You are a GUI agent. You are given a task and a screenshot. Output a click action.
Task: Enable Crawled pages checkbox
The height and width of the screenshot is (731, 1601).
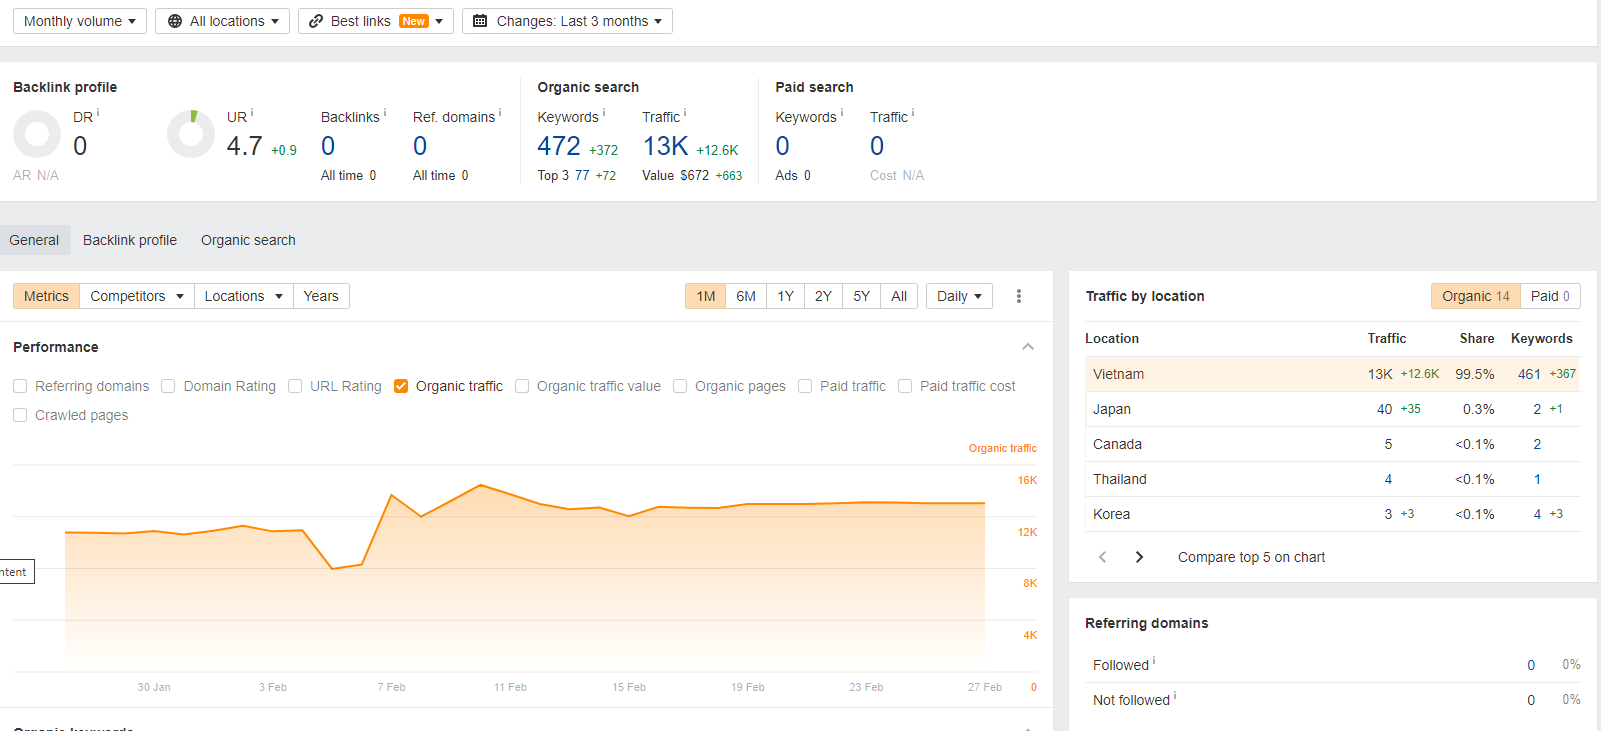coord(20,415)
